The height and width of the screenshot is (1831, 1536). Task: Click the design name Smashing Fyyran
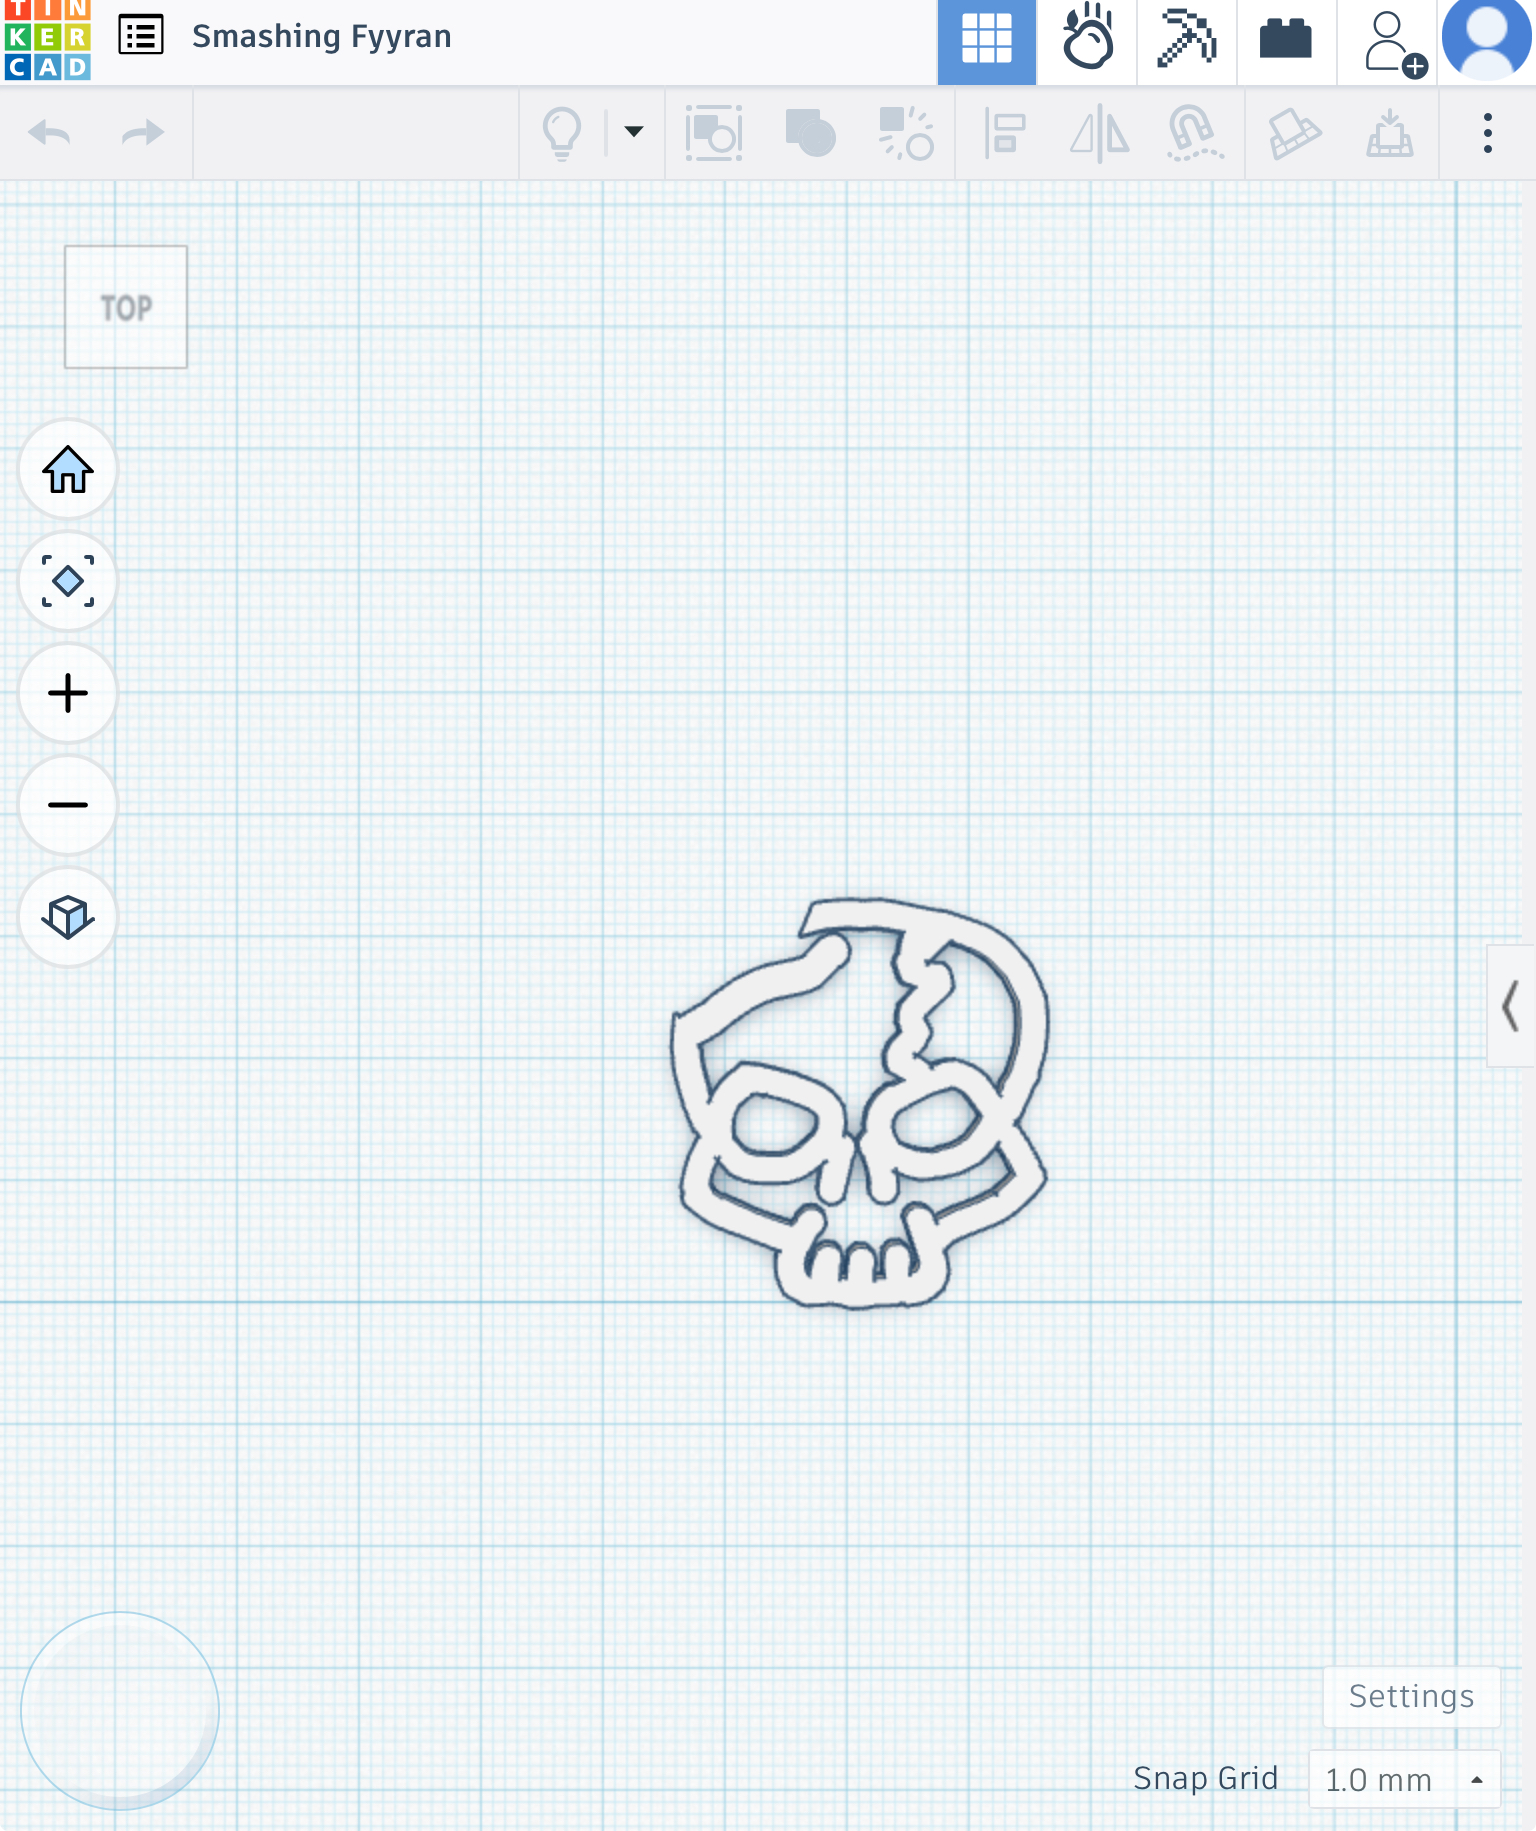(322, 37)
